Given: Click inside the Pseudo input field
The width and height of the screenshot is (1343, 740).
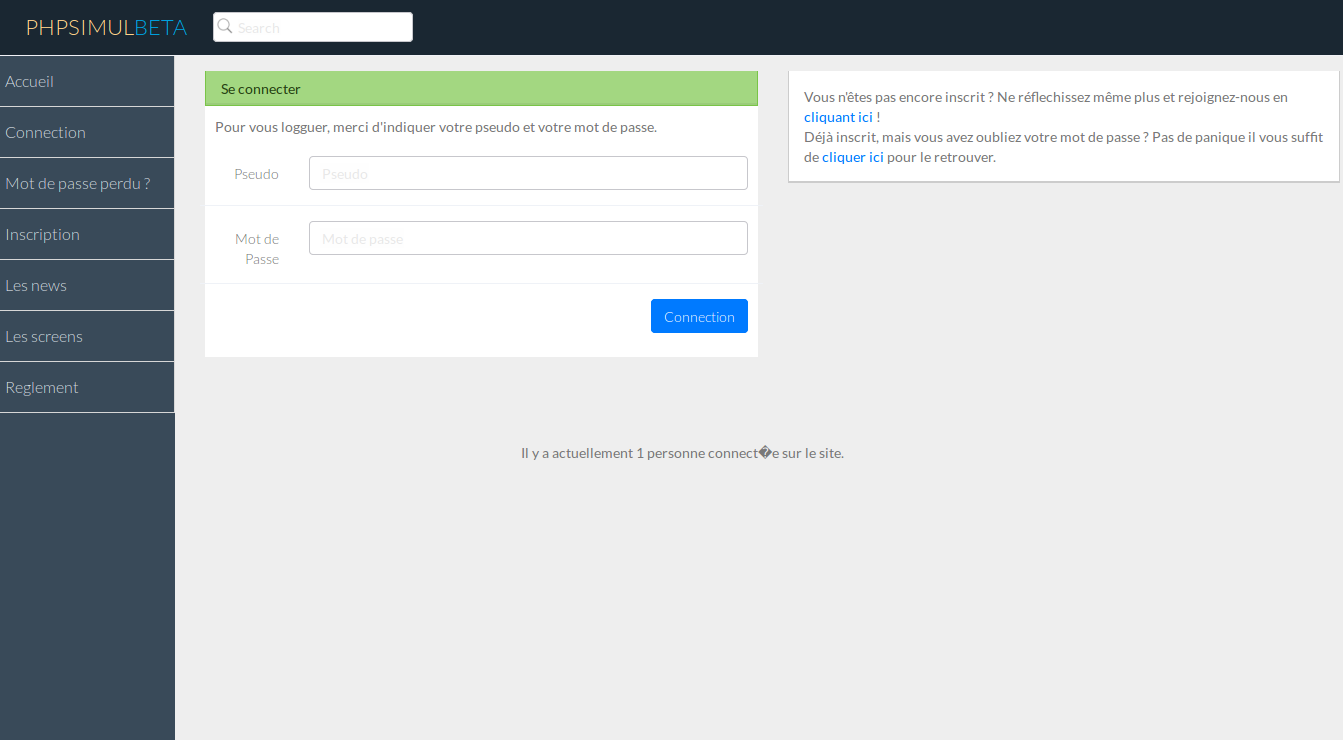Looking at the screenshot, I should 528,172.
